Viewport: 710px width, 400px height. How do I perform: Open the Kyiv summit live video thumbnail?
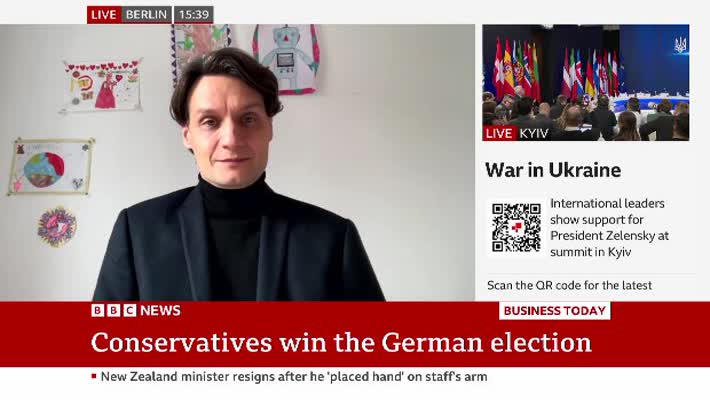(585, 82)
